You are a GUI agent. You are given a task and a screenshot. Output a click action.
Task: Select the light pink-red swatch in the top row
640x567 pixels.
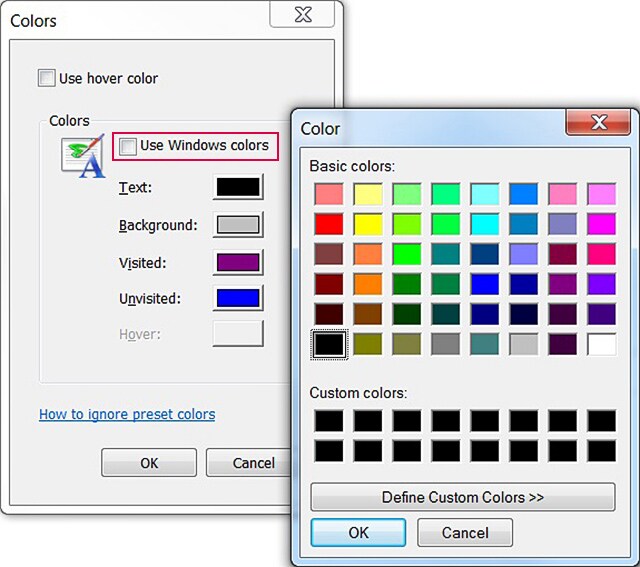pos(329,194)
